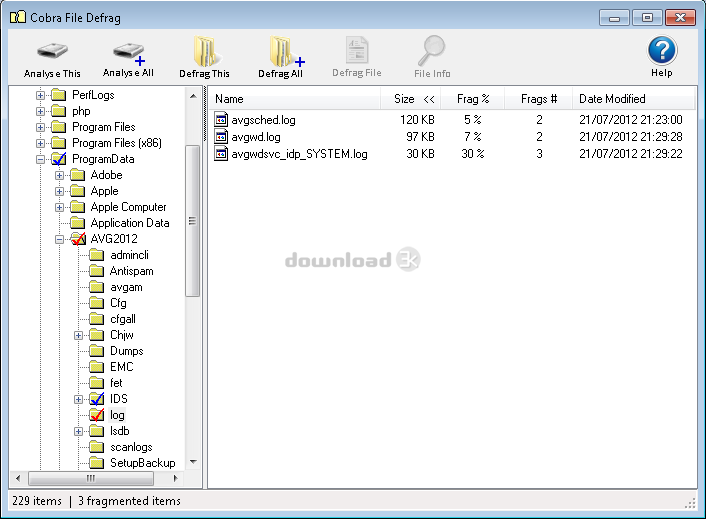Click the tree horizontal scroll left arrow
The width and height of the screenshot is (706, 519).
(18, 478)
